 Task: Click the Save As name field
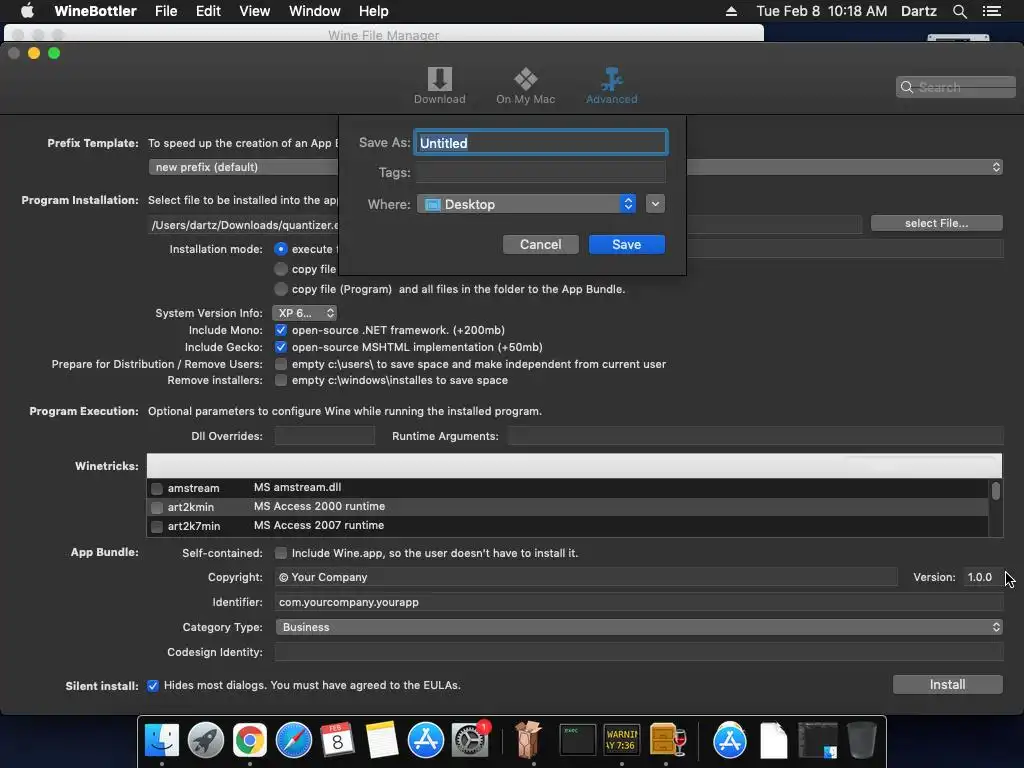click(x=541, y=142)
